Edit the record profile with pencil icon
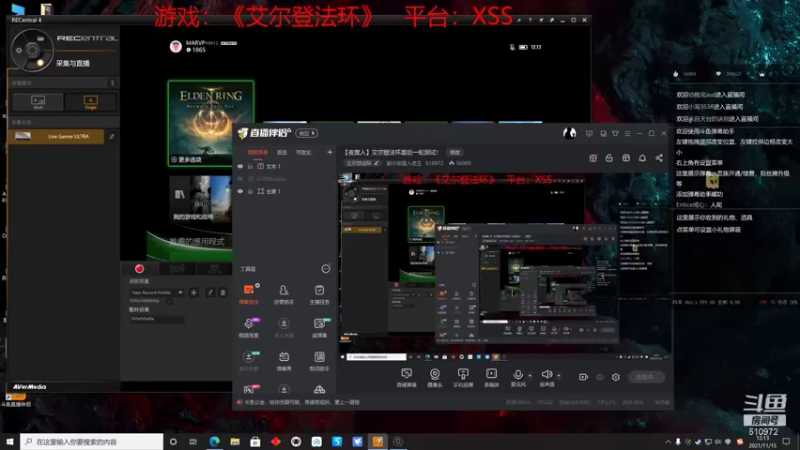The height and width of the screenshot is (450, 800). tap(210, 292)
